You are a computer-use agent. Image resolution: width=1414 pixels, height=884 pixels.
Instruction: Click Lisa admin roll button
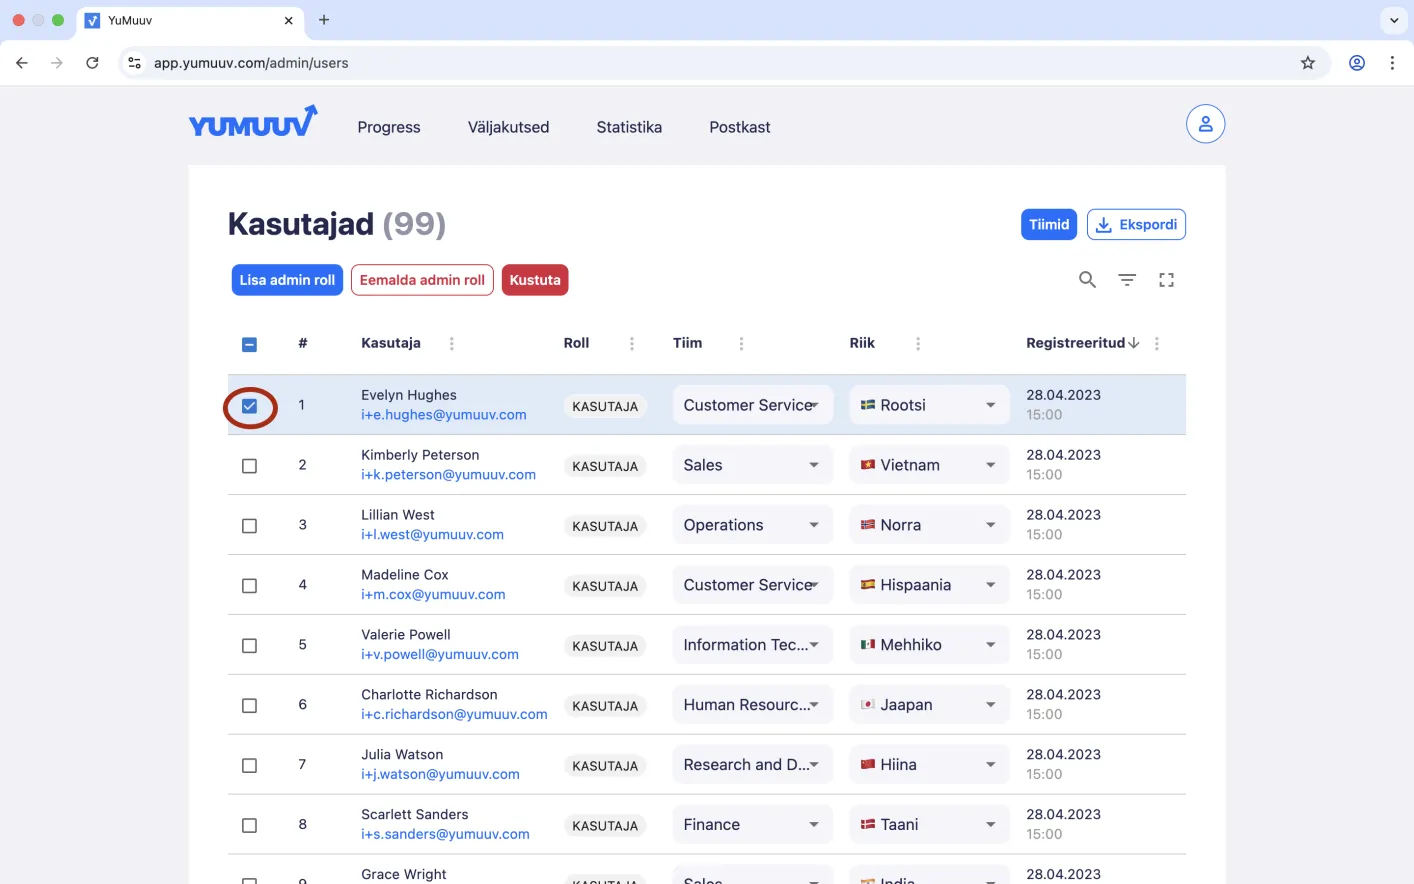click(287, 280)
